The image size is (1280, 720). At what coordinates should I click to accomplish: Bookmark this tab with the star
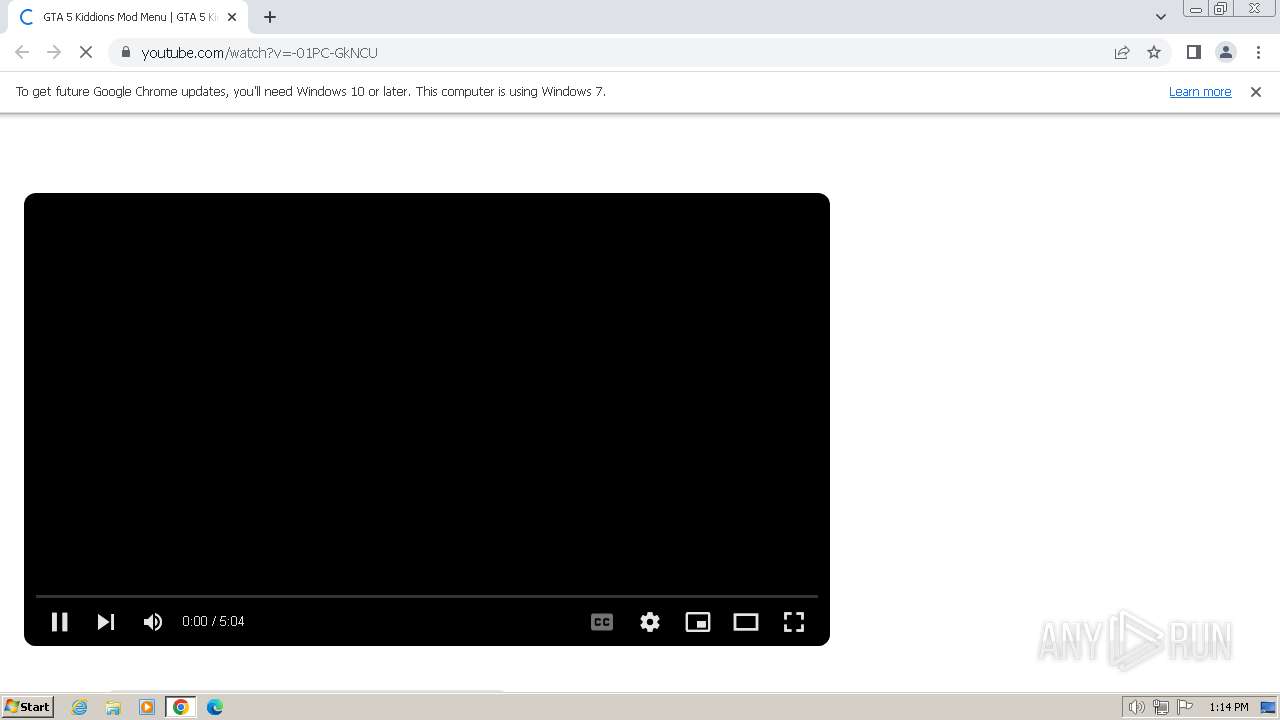pos(1154,52)
